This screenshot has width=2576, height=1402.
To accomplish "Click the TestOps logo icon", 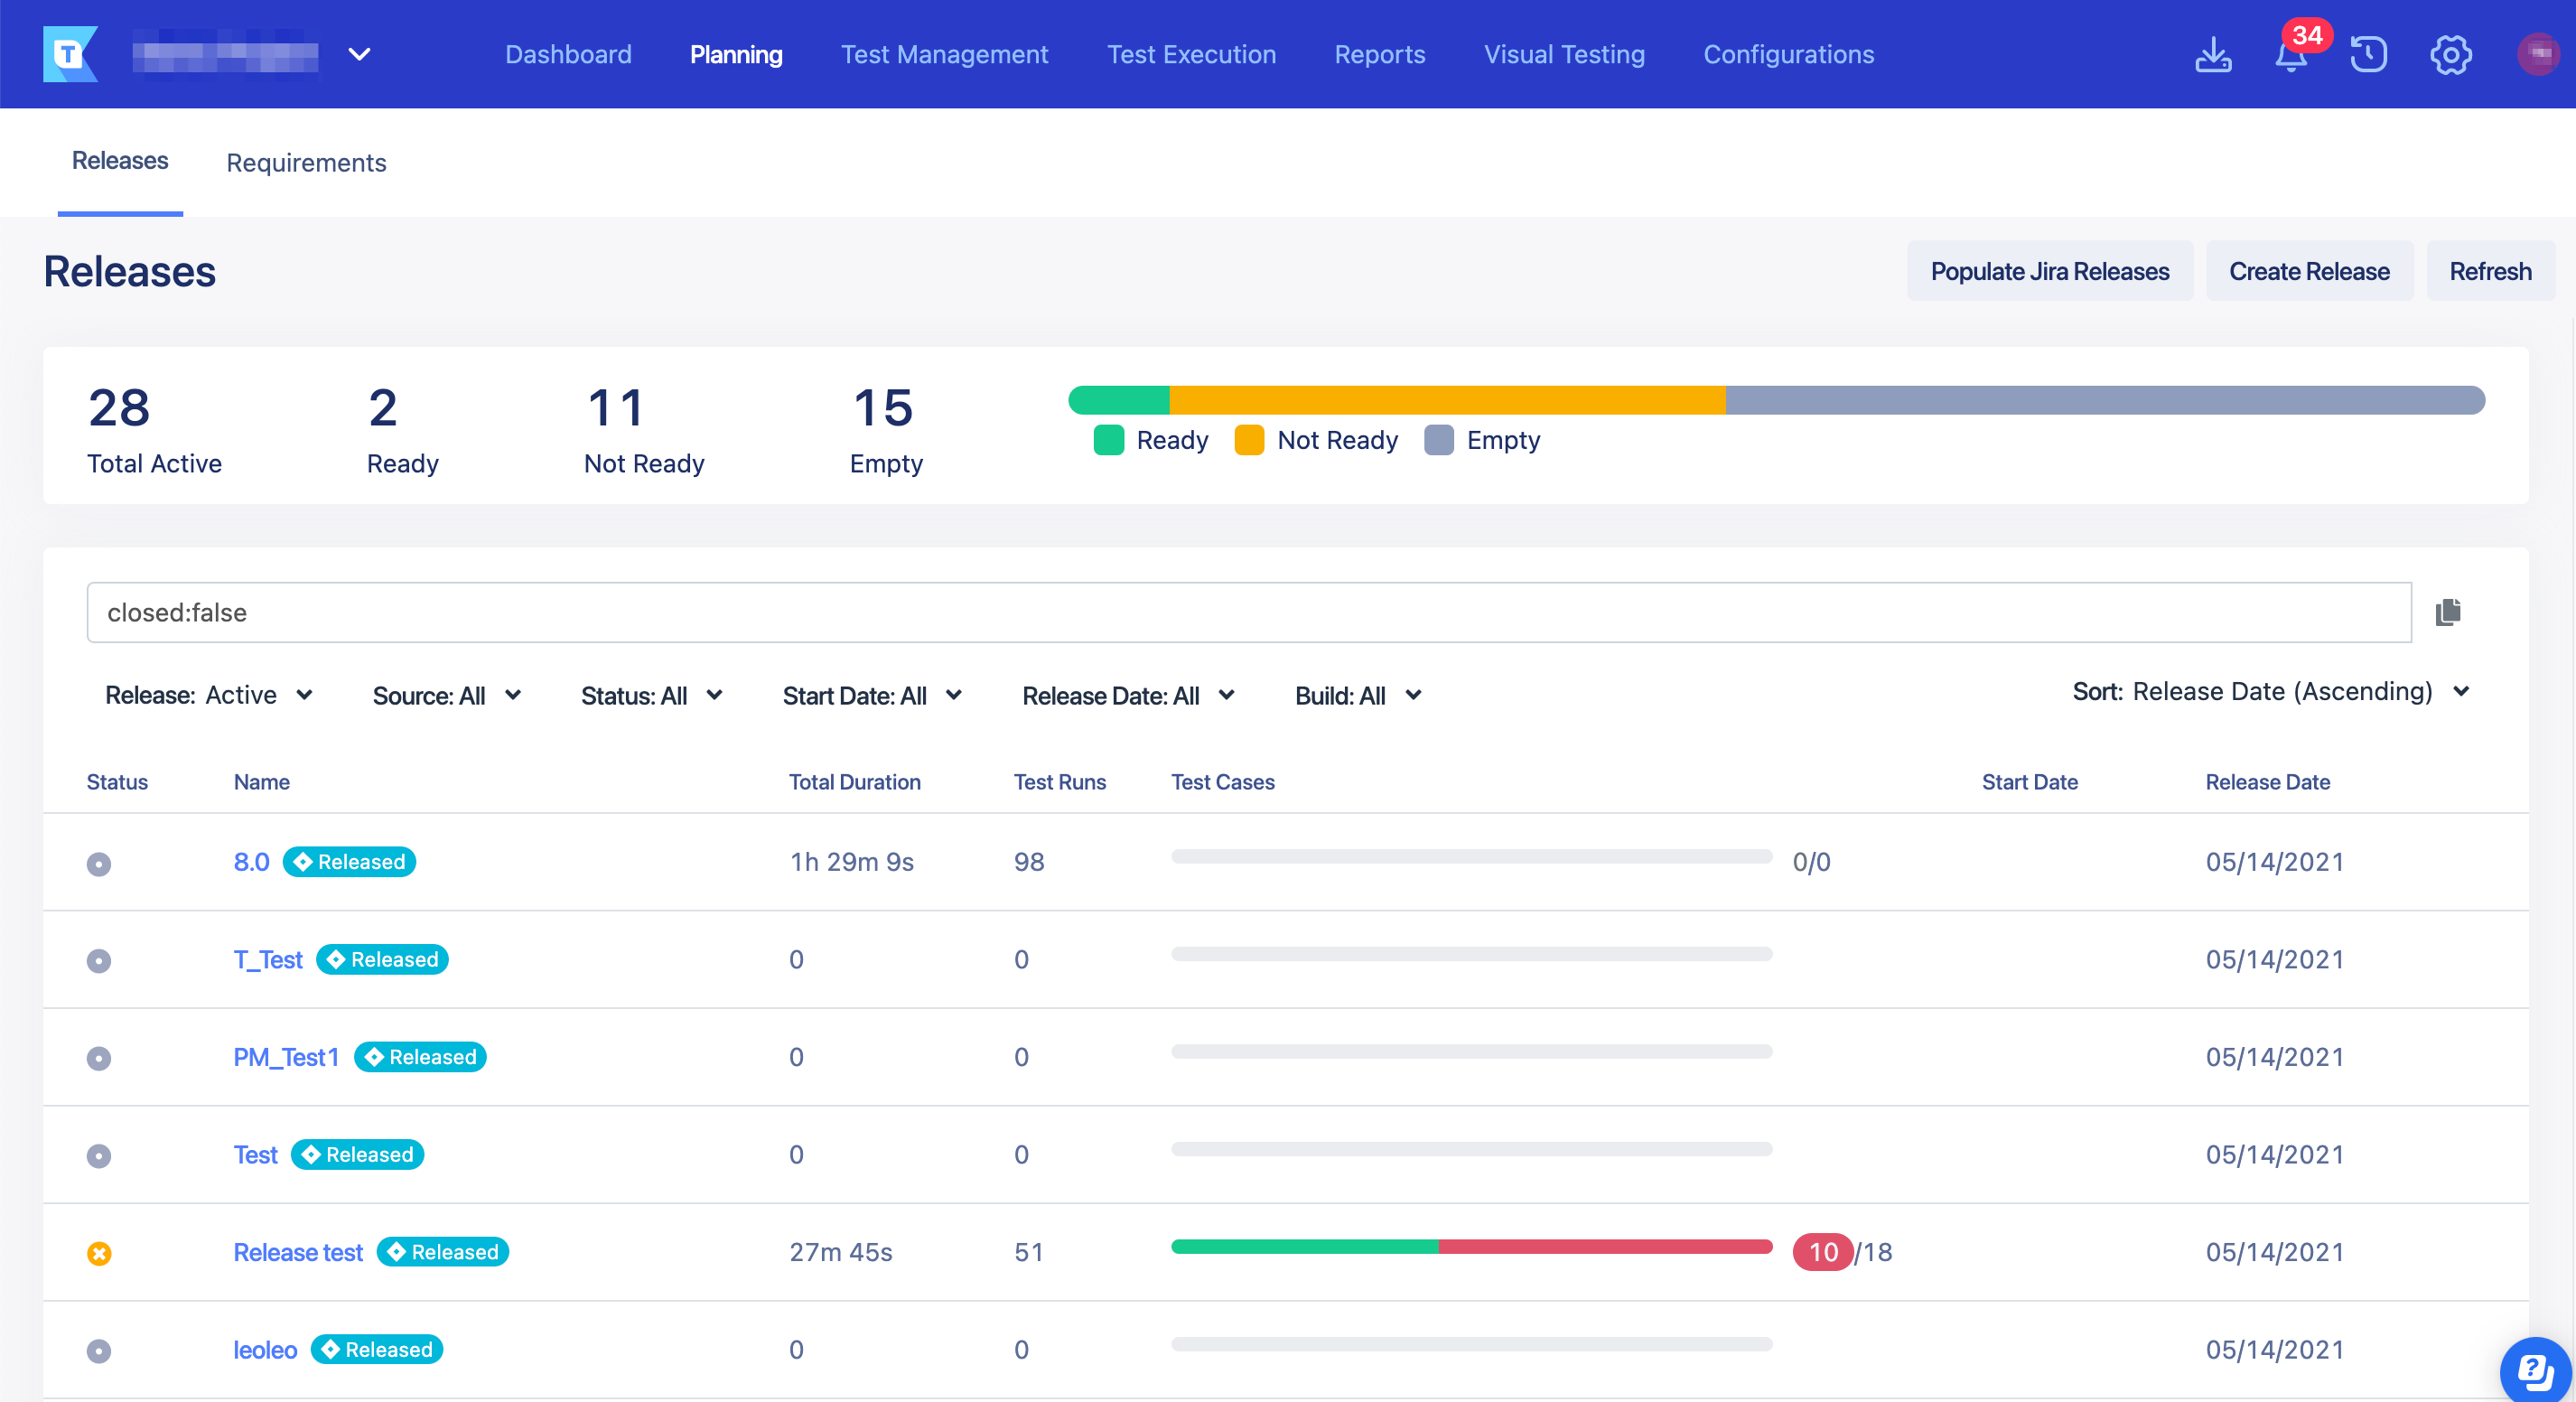I will coord(70,54).
